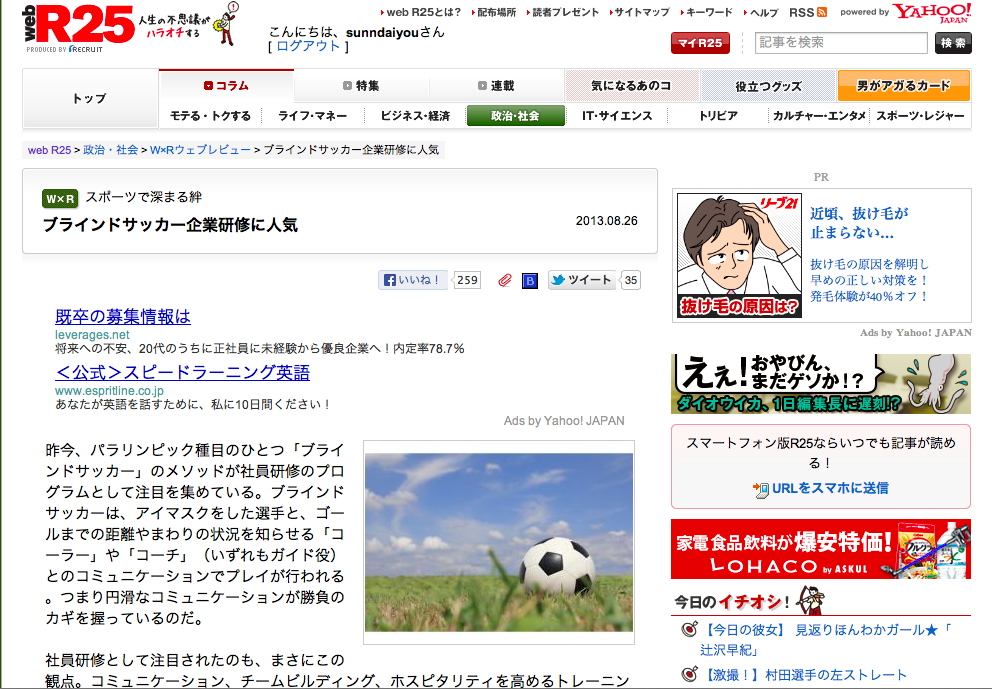Screen dimensions: 992x689
Task: Select the コラム tab
Action: 226,85
